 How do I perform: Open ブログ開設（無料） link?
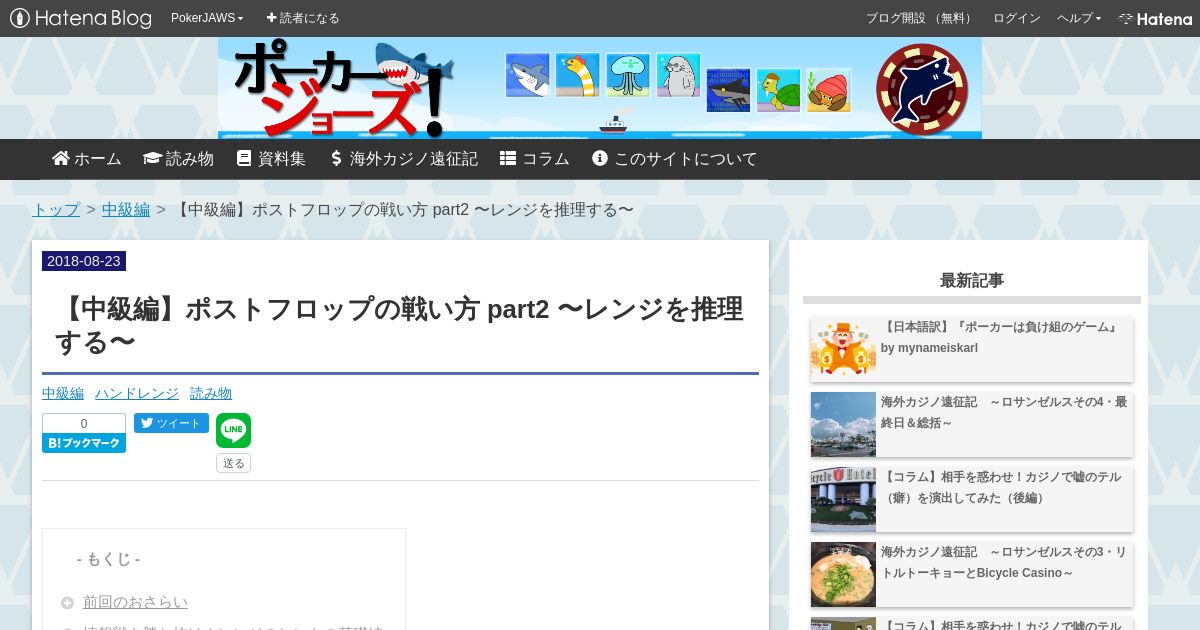[921, 18]
